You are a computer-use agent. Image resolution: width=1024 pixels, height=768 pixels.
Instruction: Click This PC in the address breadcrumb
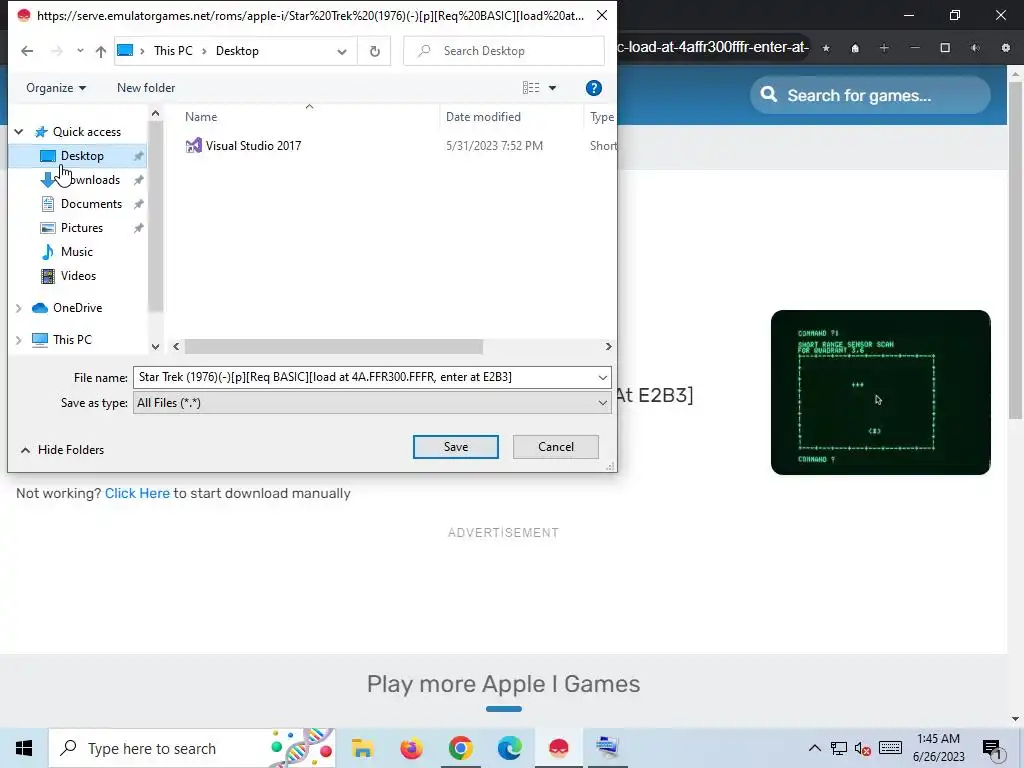point(173,51)
